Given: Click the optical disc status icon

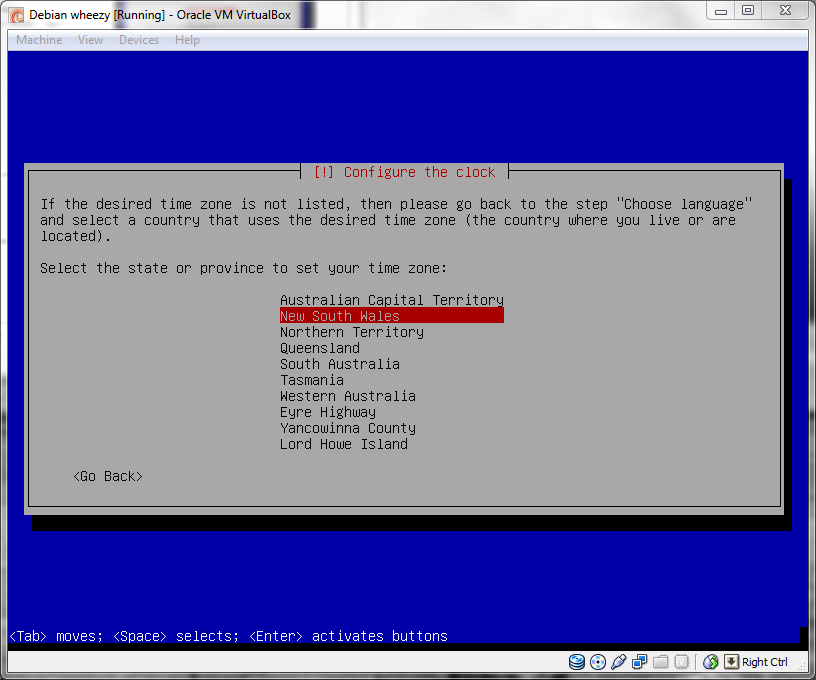Looking at the screenshot, I should (598, 662).
